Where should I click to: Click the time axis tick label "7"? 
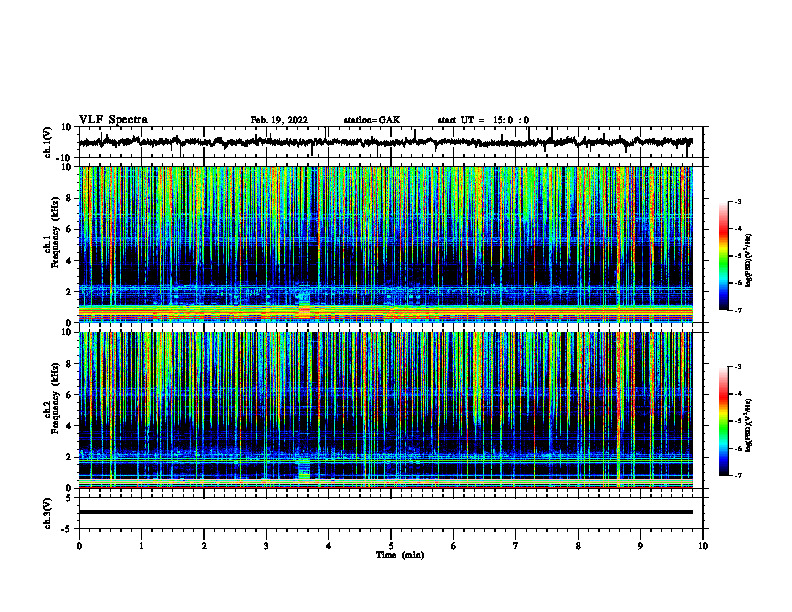click(516, 546)
